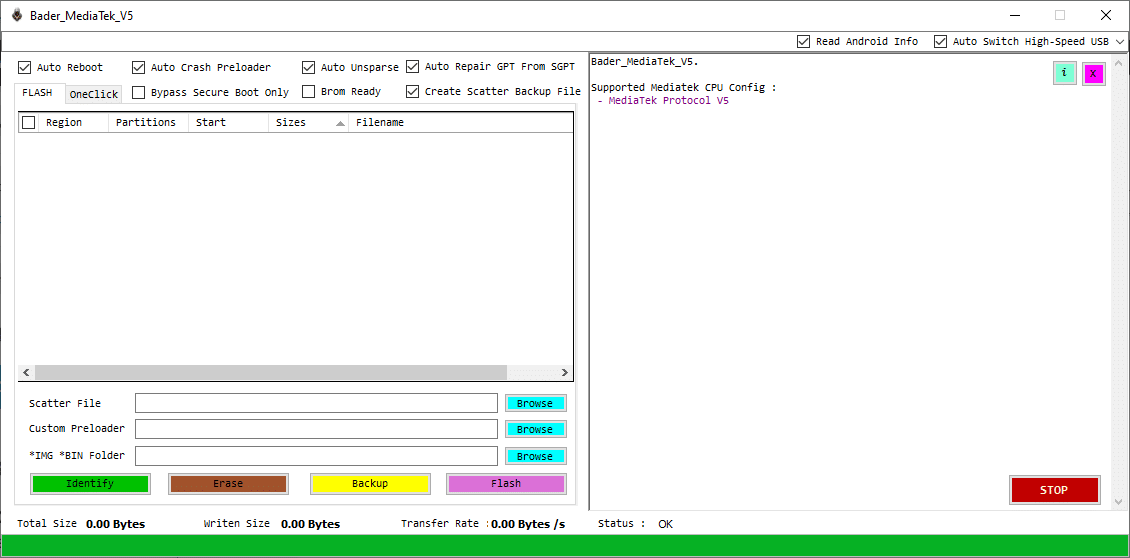
Task: Expand the top-right toolbar dropdown chevron
Action: point(1120,42)
